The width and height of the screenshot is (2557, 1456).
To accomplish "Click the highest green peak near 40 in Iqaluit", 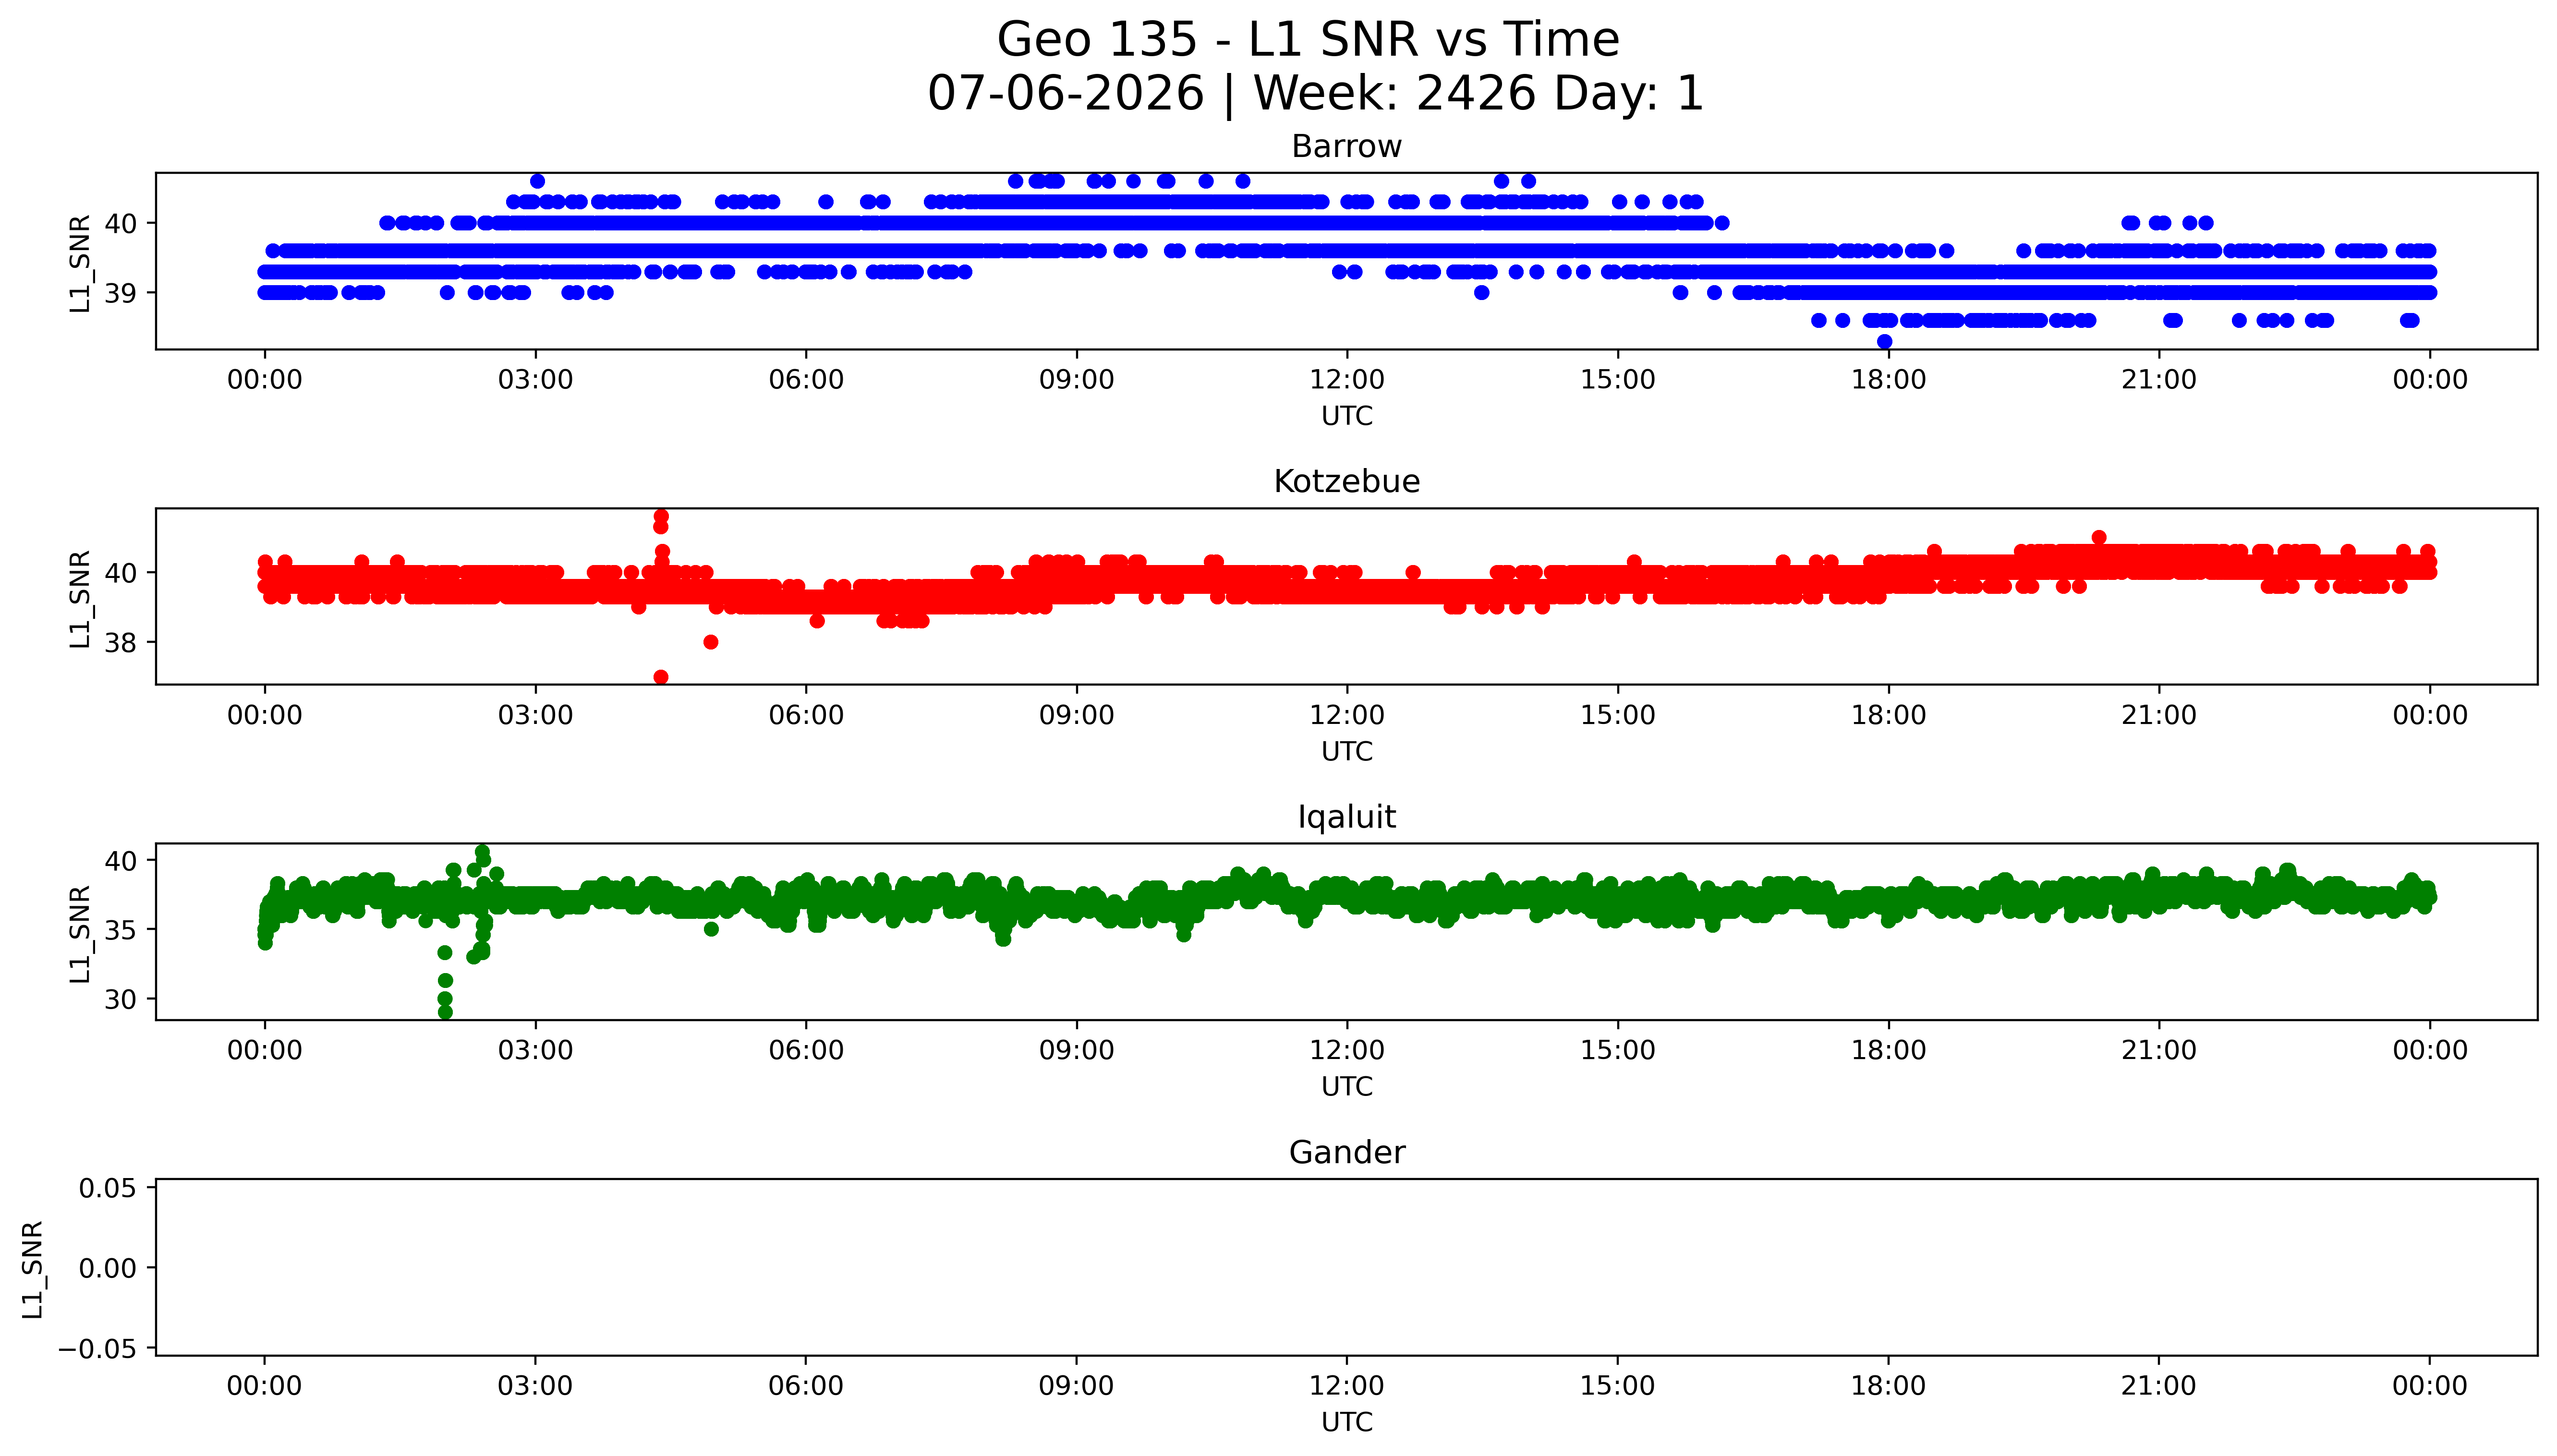I will click(x=483, y=852).
